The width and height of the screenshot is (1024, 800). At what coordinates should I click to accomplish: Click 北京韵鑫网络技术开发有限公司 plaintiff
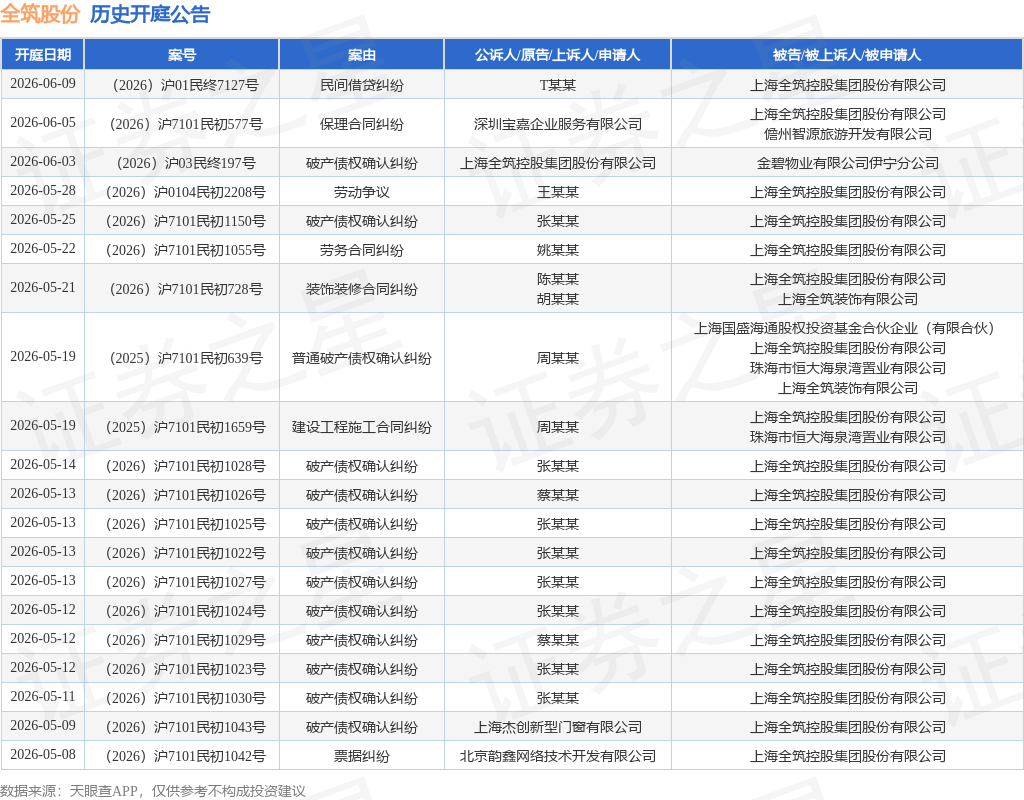click(558, 756)
